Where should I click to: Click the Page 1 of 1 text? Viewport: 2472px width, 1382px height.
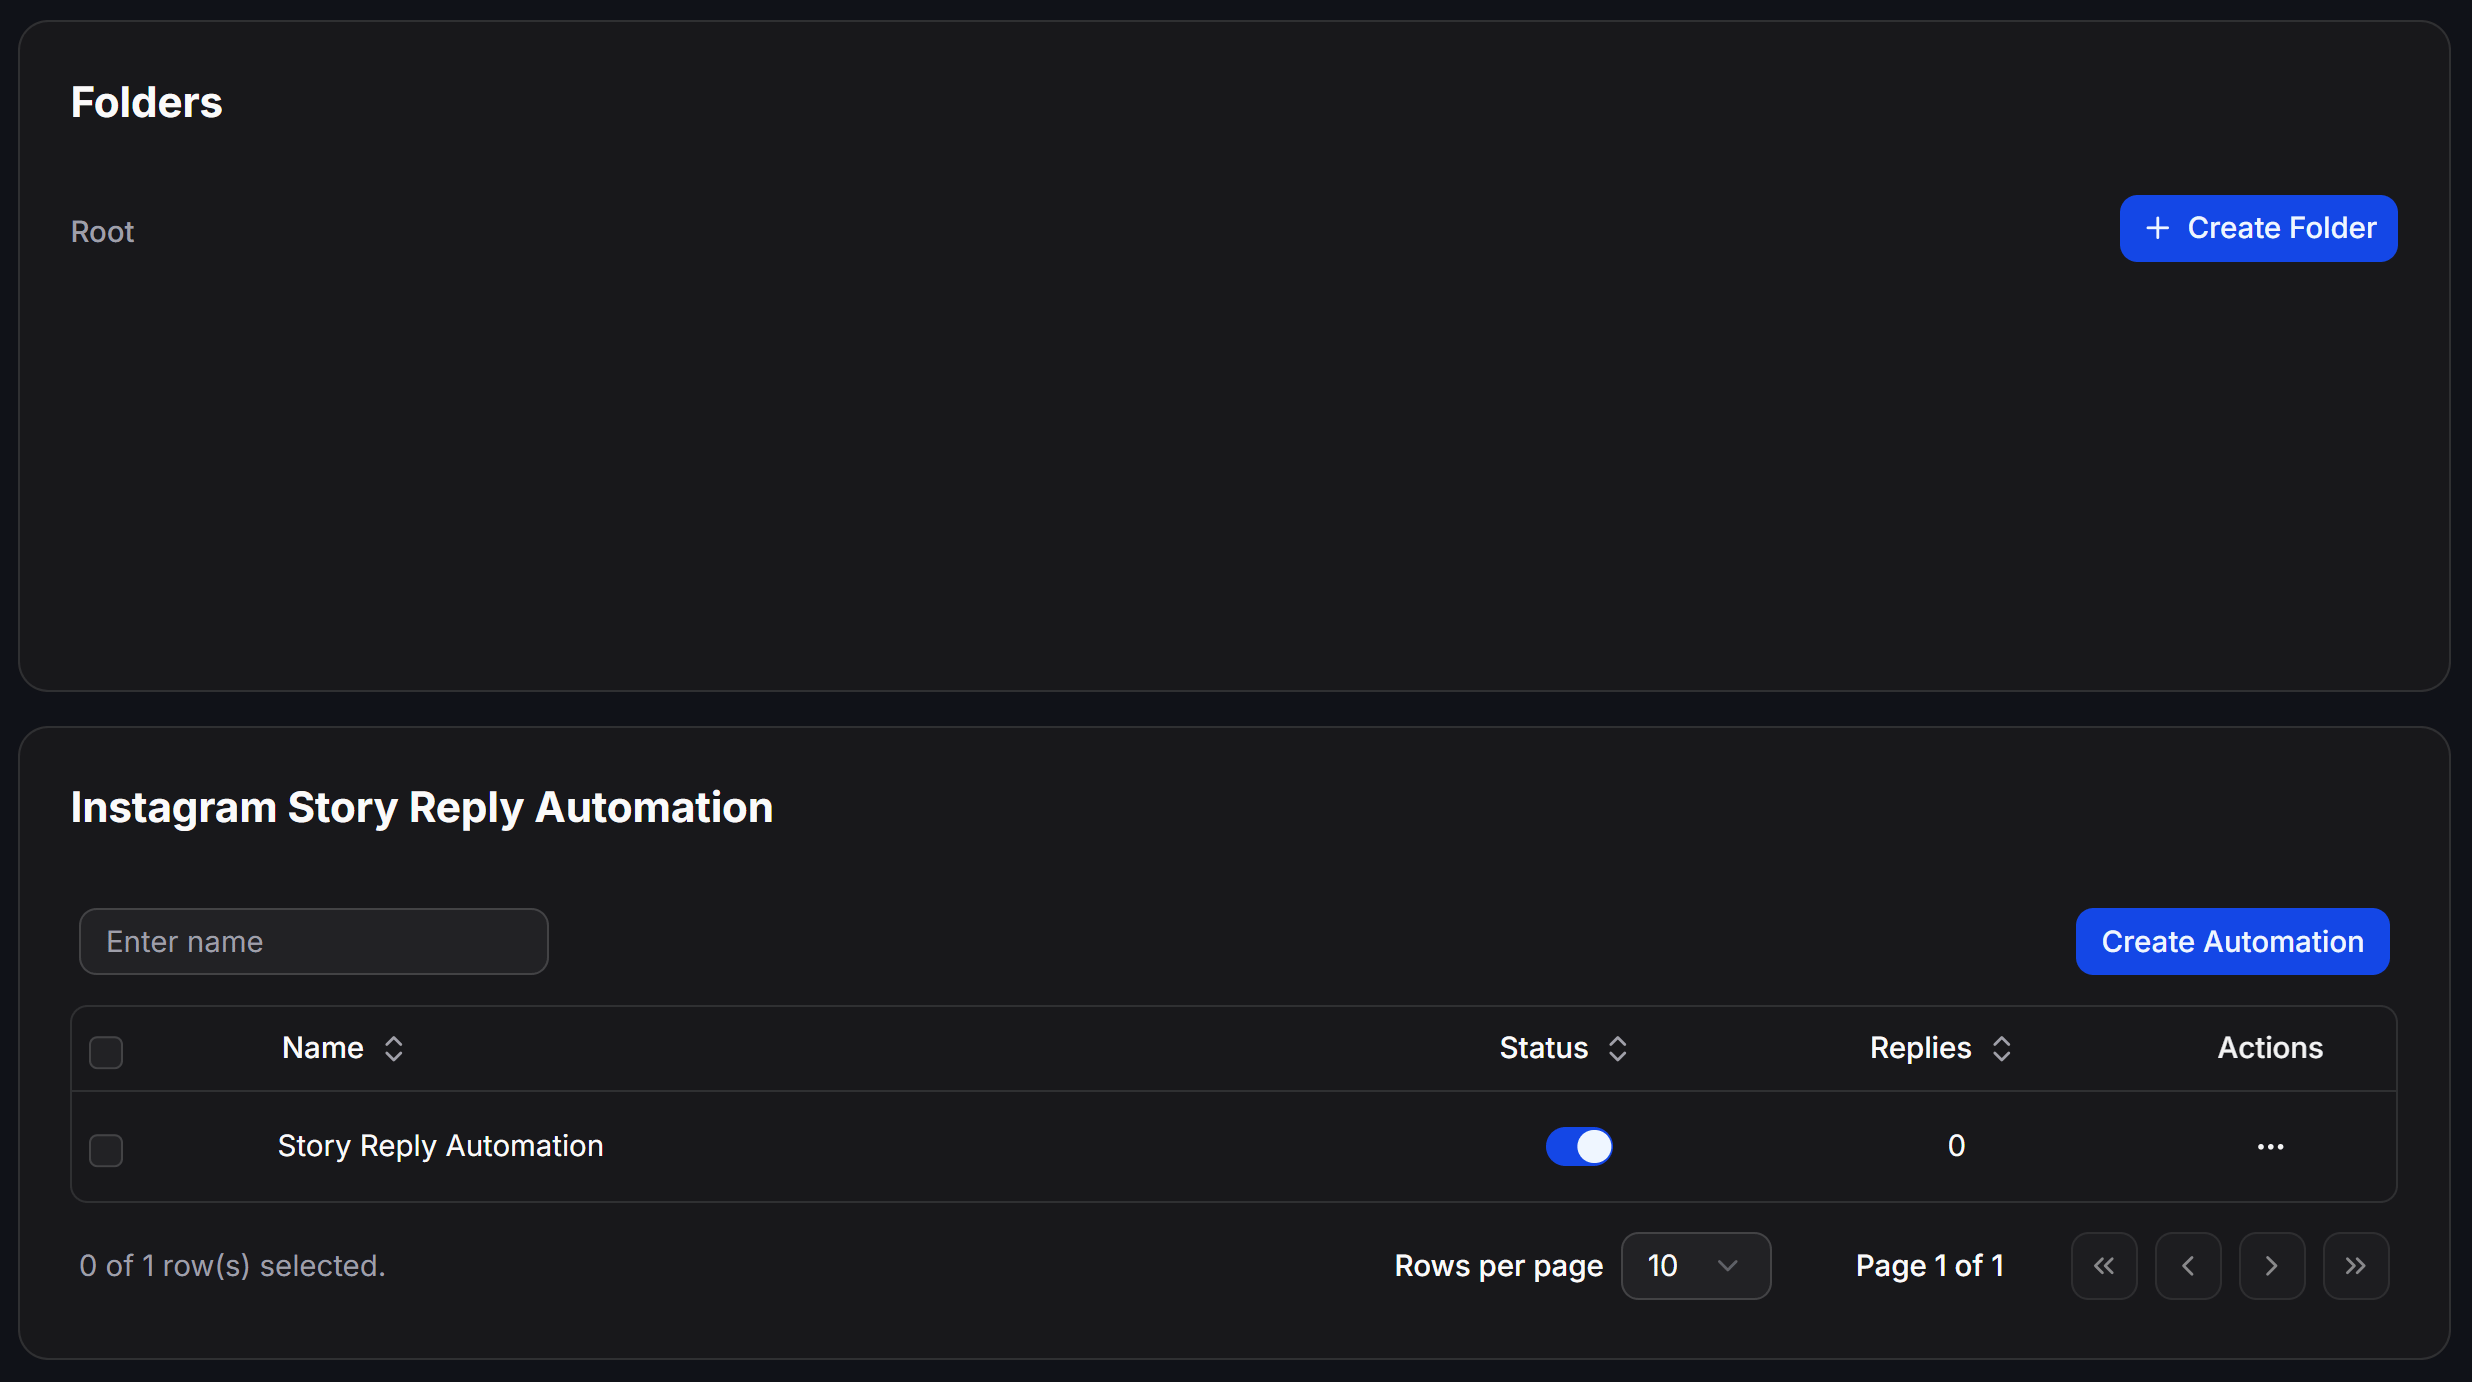(1930, 1266)
